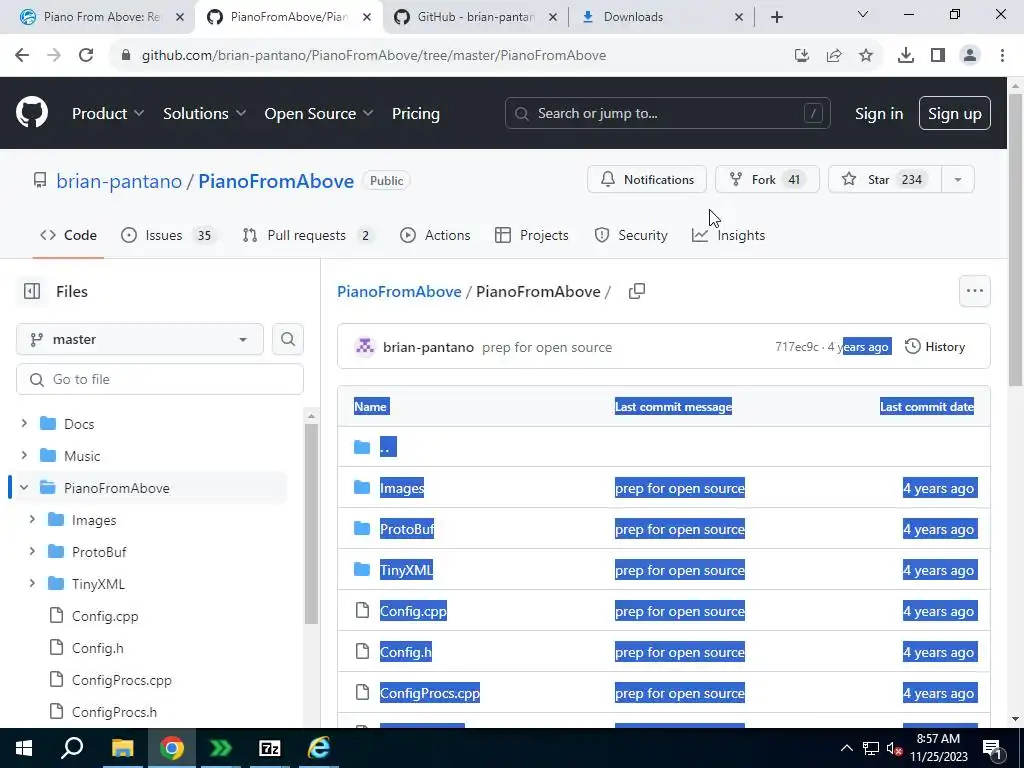
Task: Click install app icon in address bar
Action: 802,56
